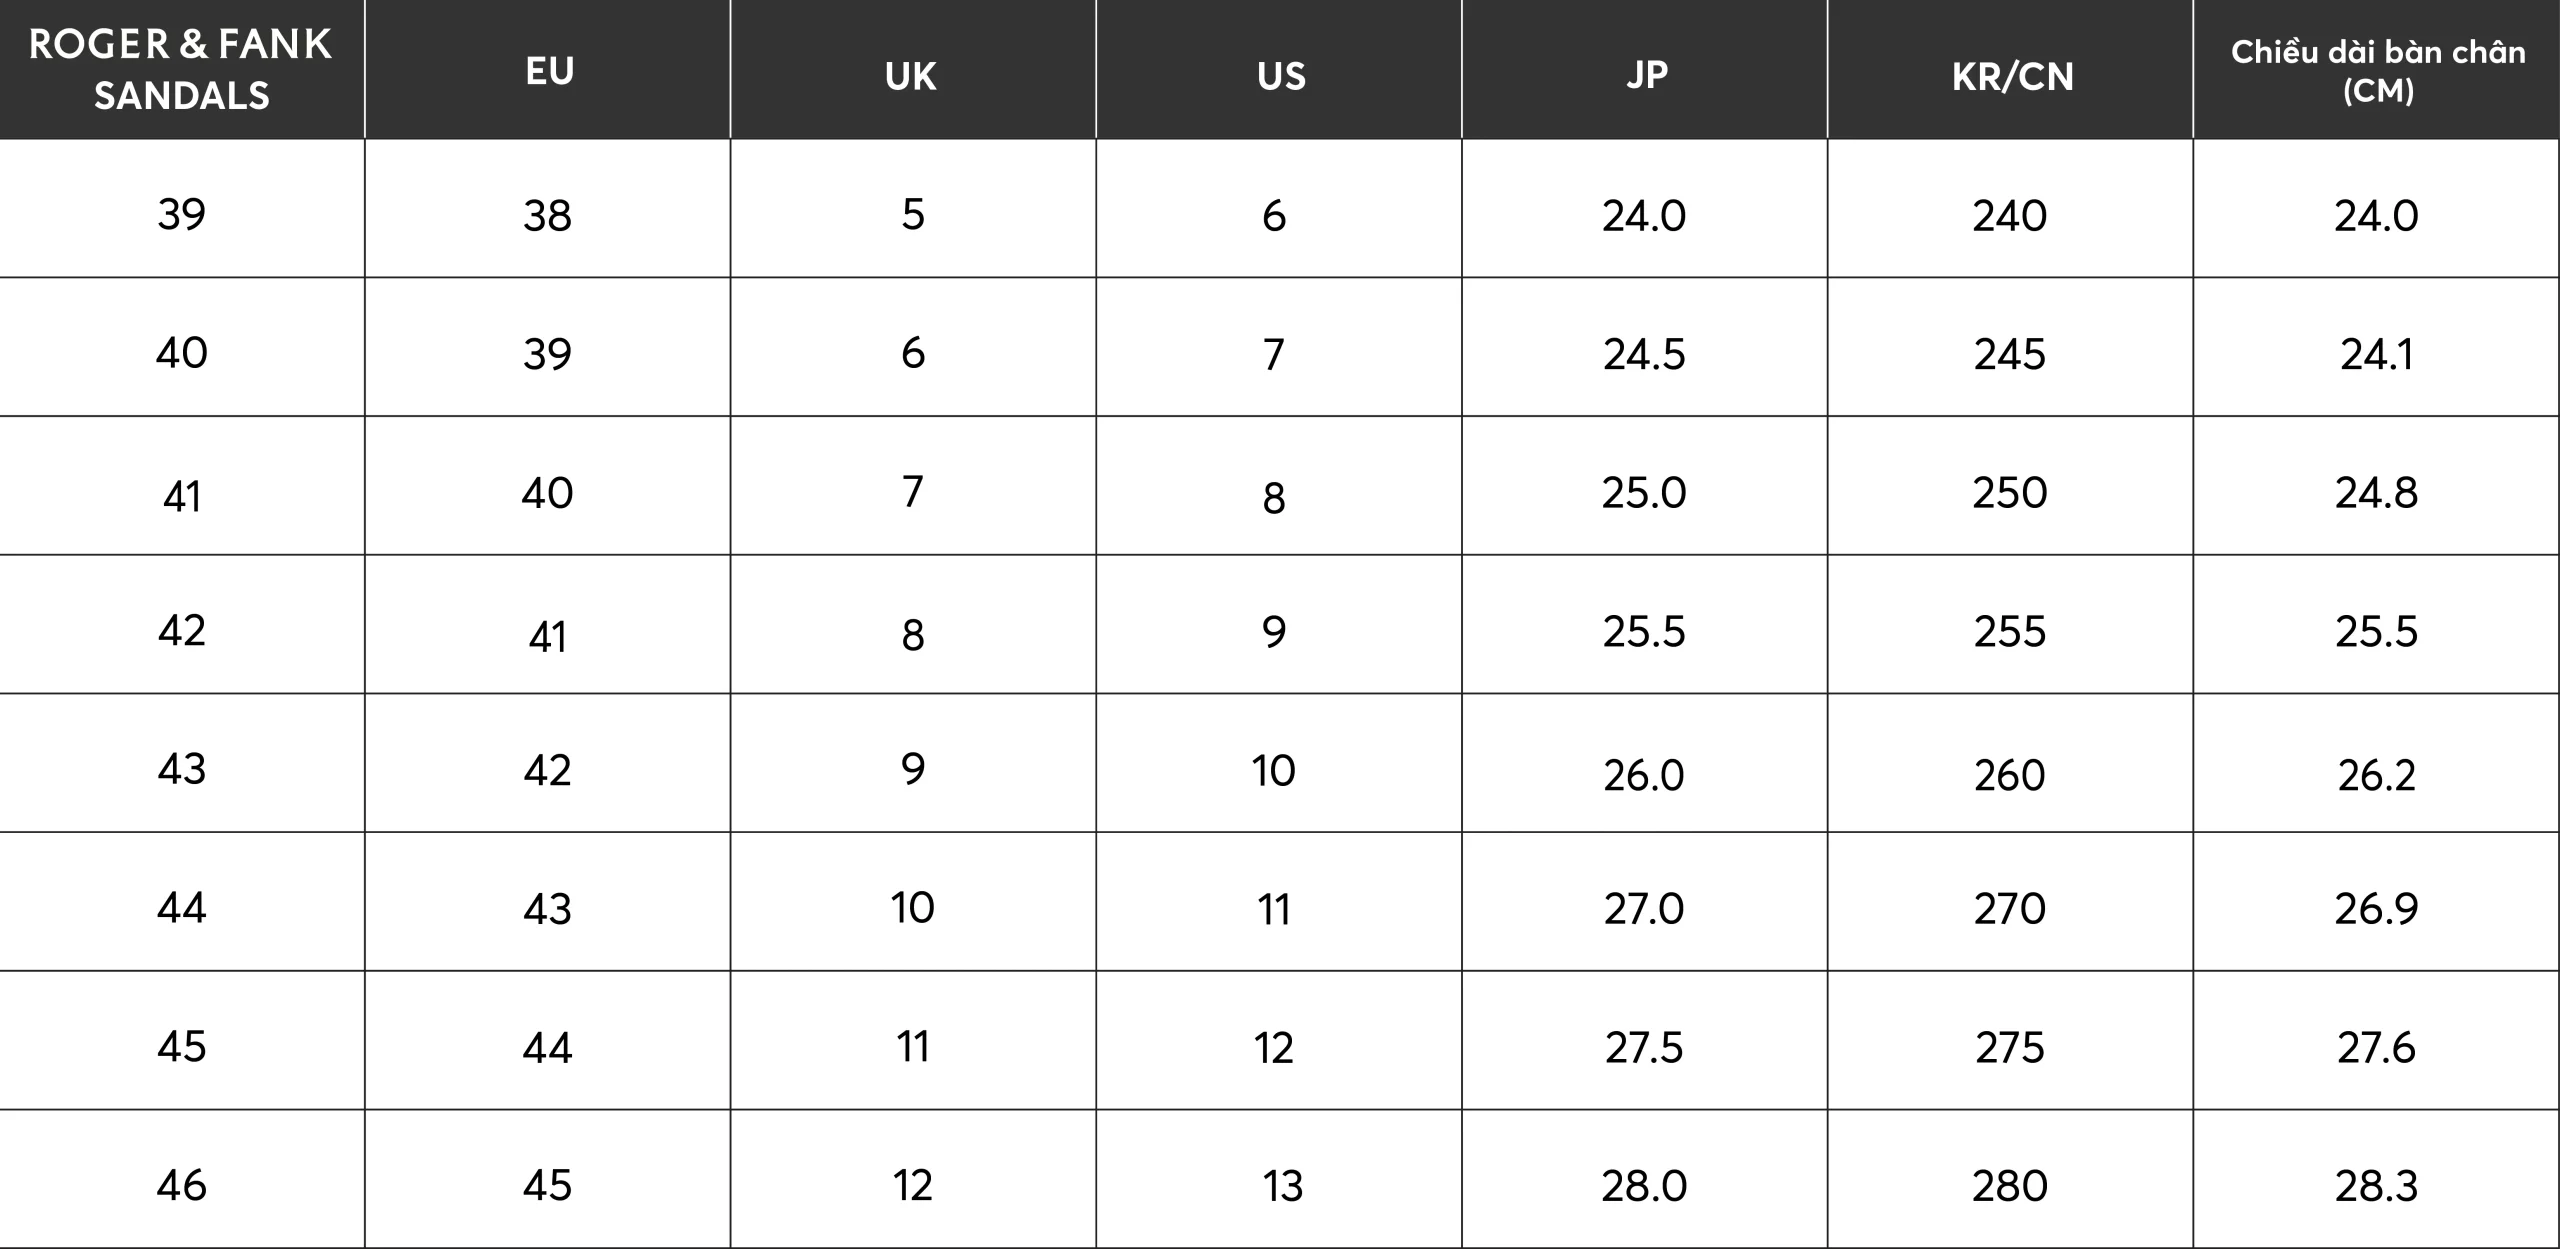Select the EU column header

549,71
